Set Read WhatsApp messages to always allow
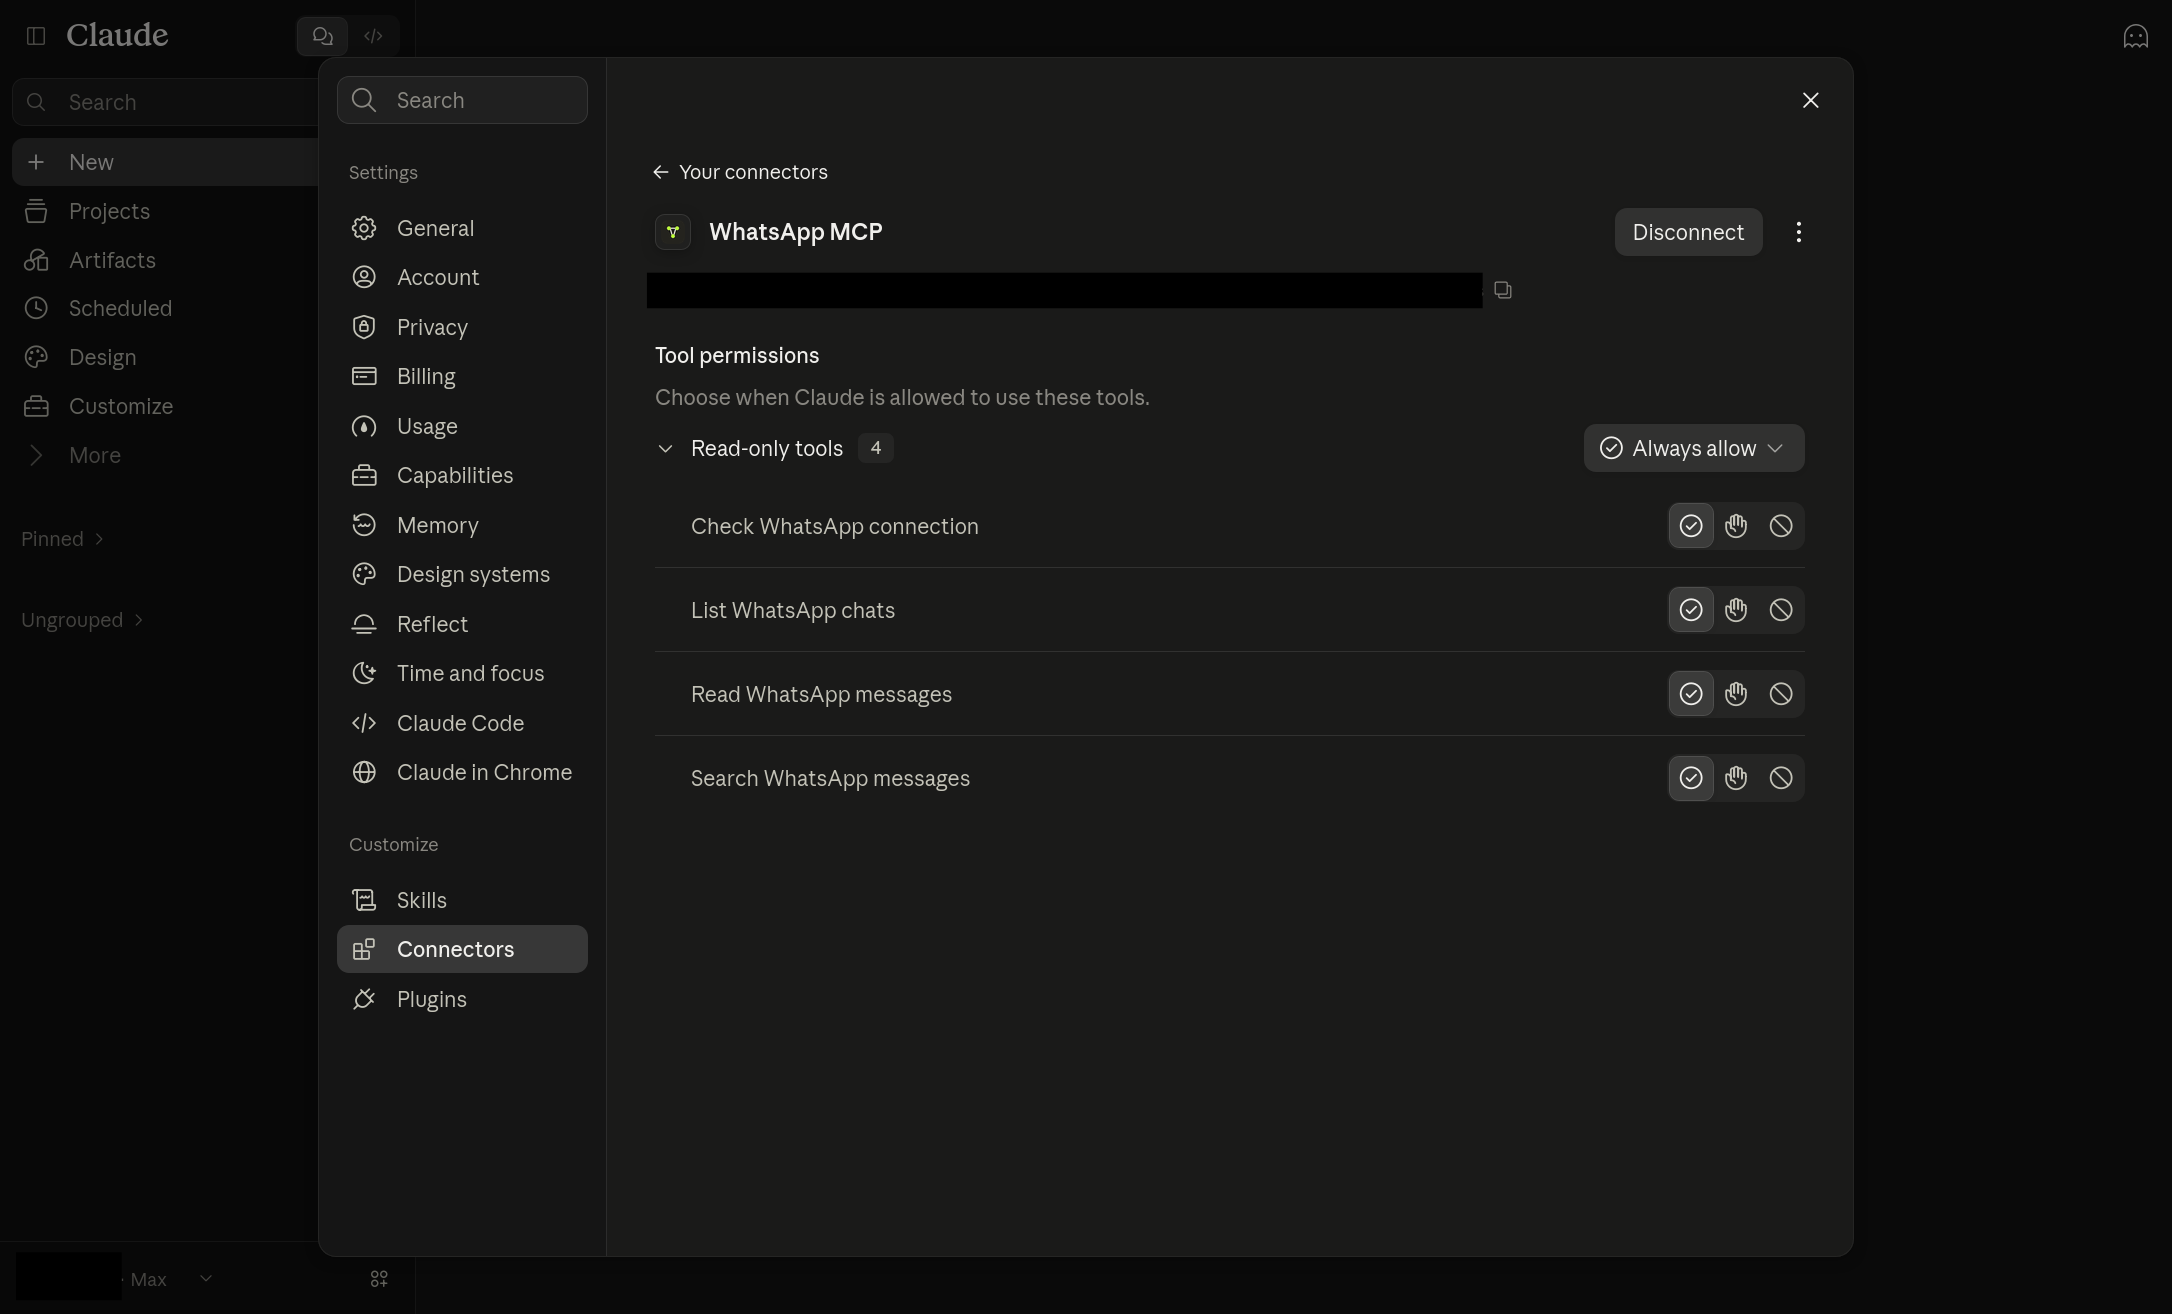The height and width of the screenshot is (1314, 2172). tap(1691, 694)
